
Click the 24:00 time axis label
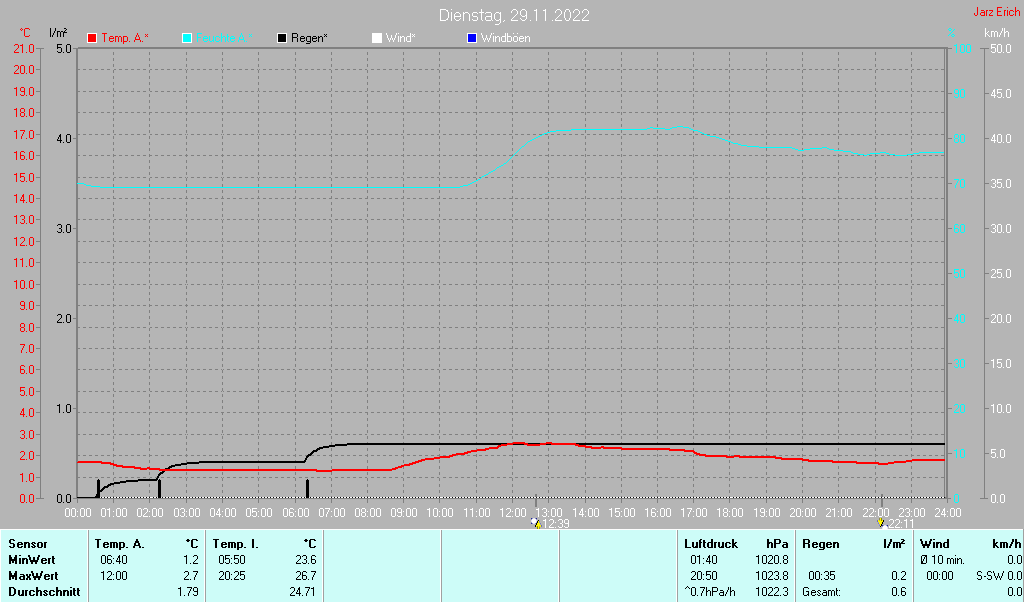pyautogui.click(x=947, y=513)
